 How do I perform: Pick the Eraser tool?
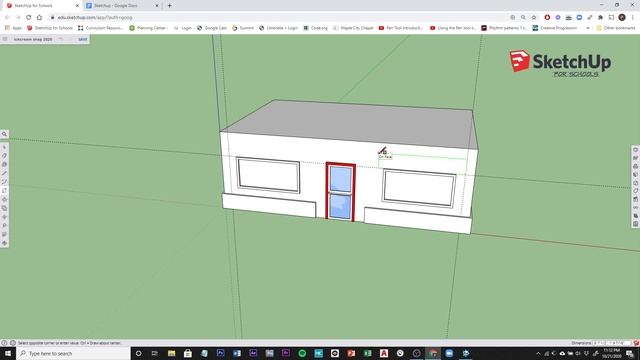coord(4,156)
